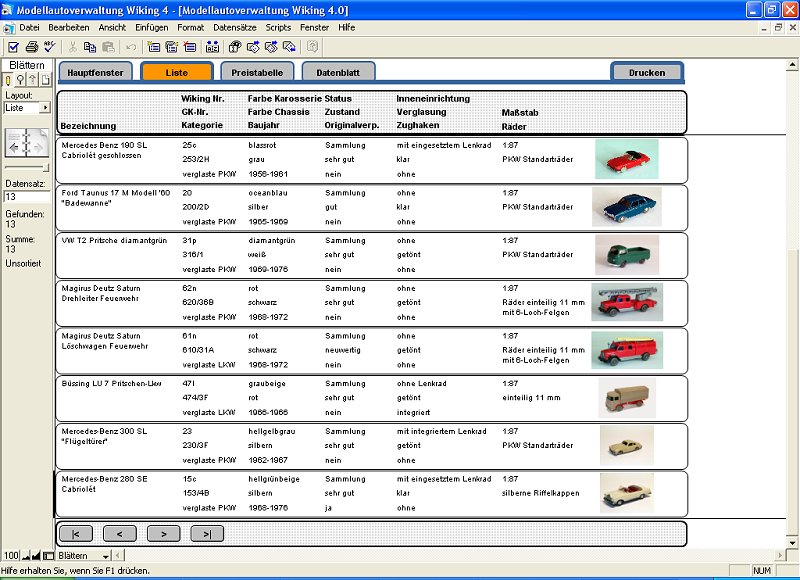Click the red Mercedes 190 SL thumbnail

coord(627,159)
